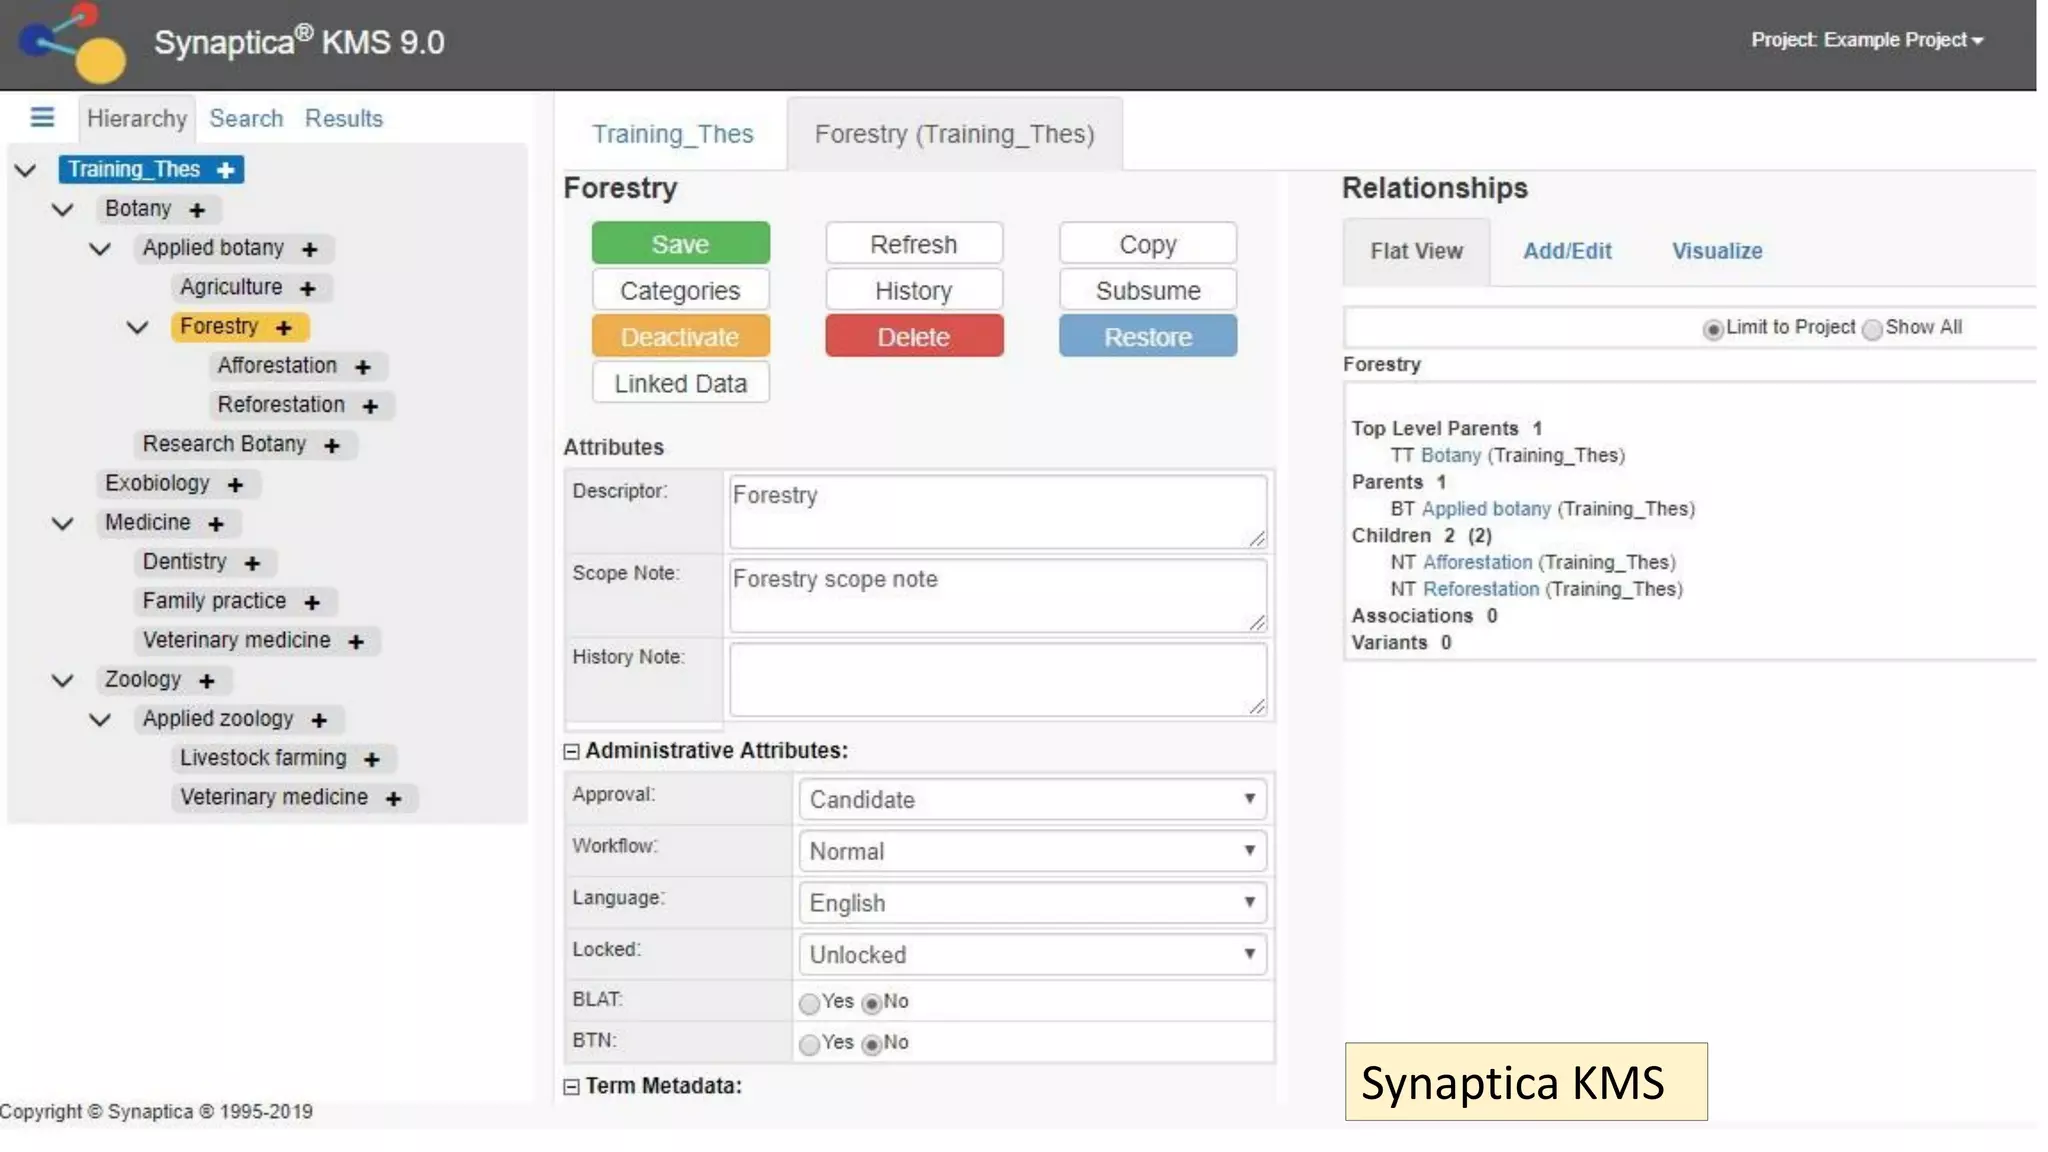Click plus icon beside Applied botany
Screen dimensions: 2048x1152
[x=310, y=249]
